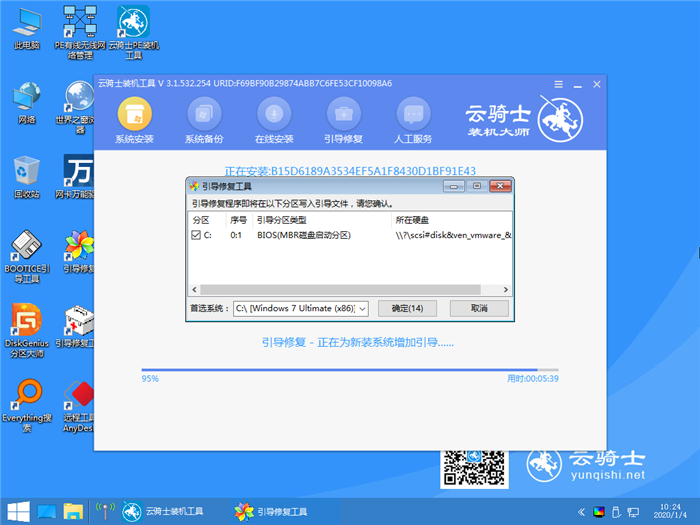Click the network tray icon
The height and width of the screenshot is (525, 700).
(633, 512)
